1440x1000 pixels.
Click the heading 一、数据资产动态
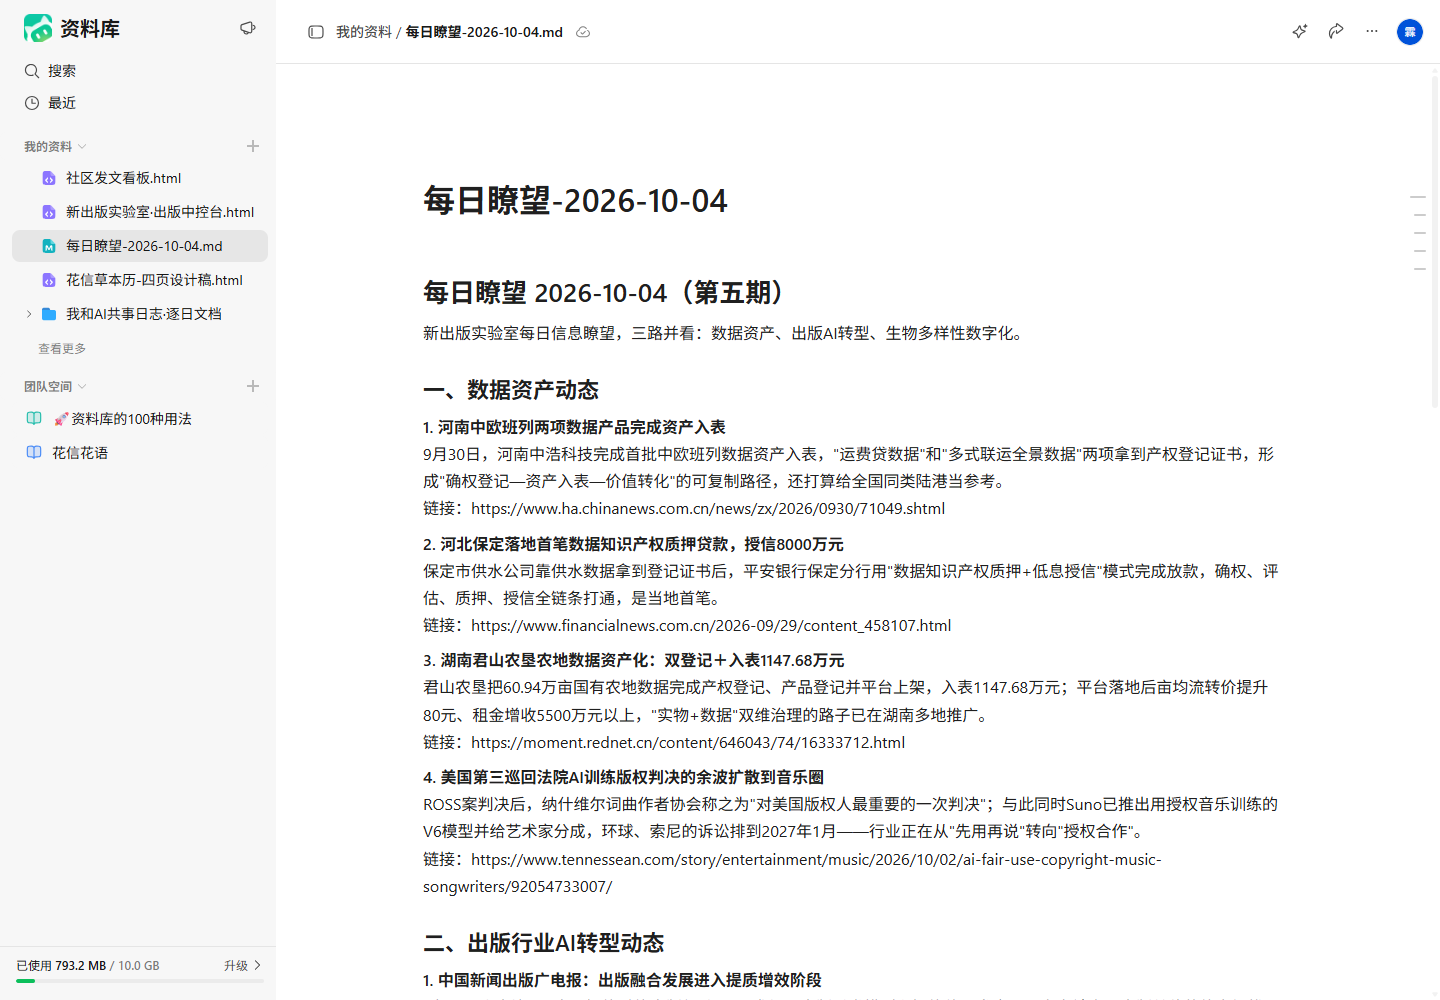[x=511, y=390]
